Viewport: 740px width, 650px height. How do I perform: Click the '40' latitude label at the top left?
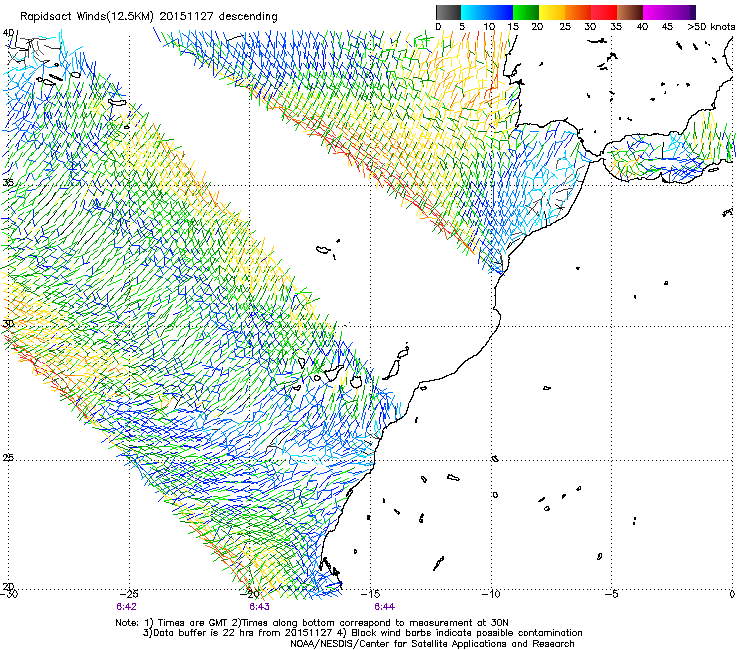[8, 33]
